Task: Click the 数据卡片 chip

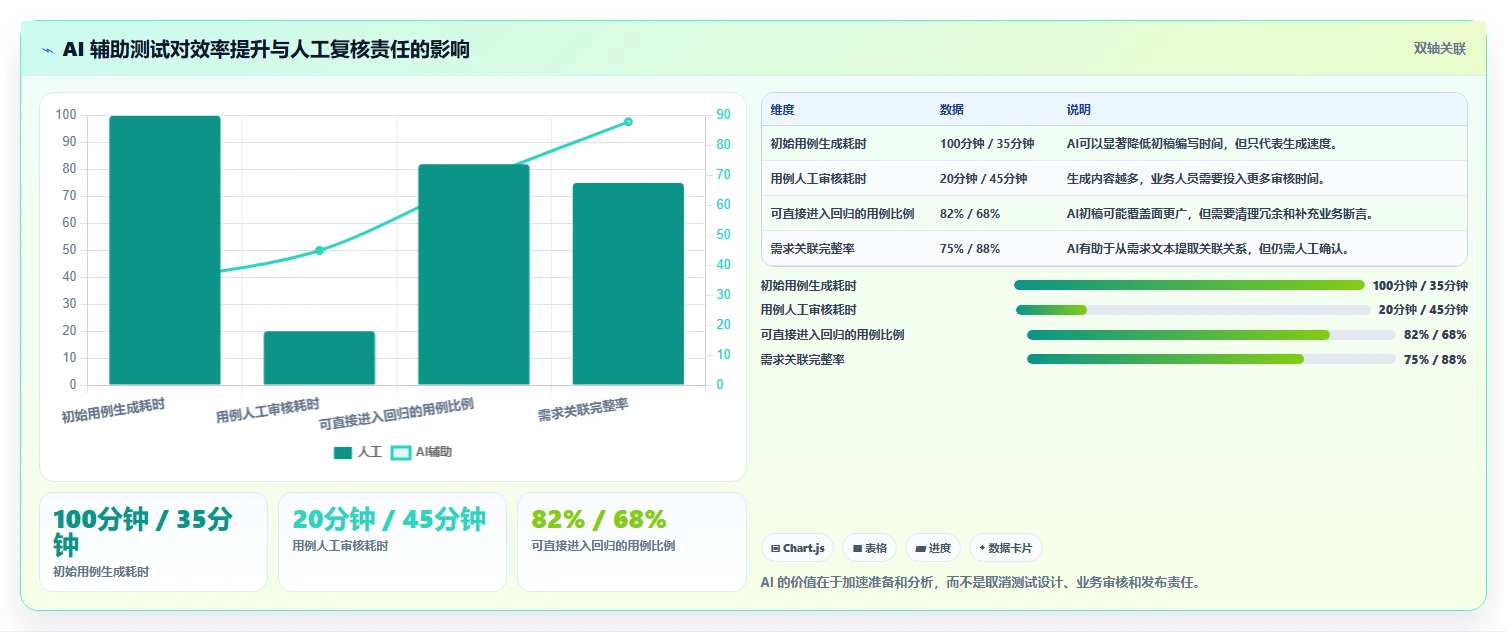Action: click(1006, 548)
